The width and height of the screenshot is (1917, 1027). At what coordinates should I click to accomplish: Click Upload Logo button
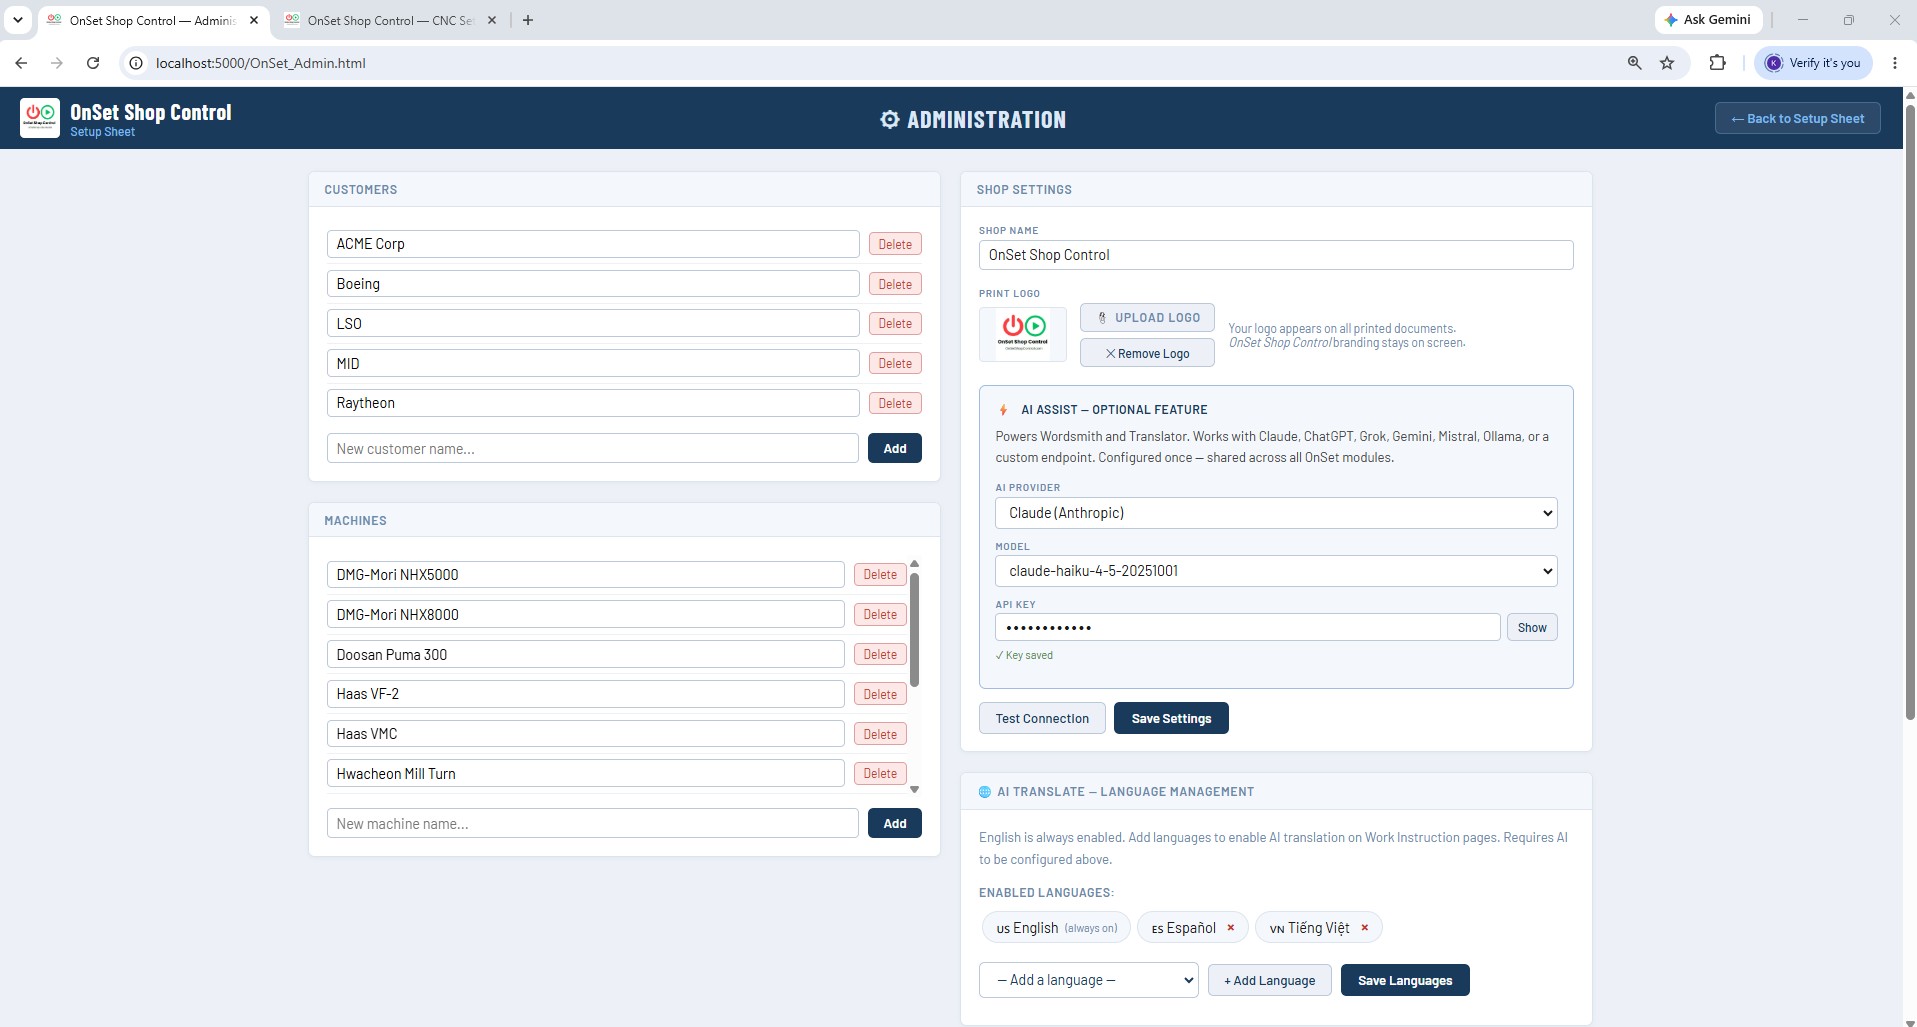click(1147, 318)
